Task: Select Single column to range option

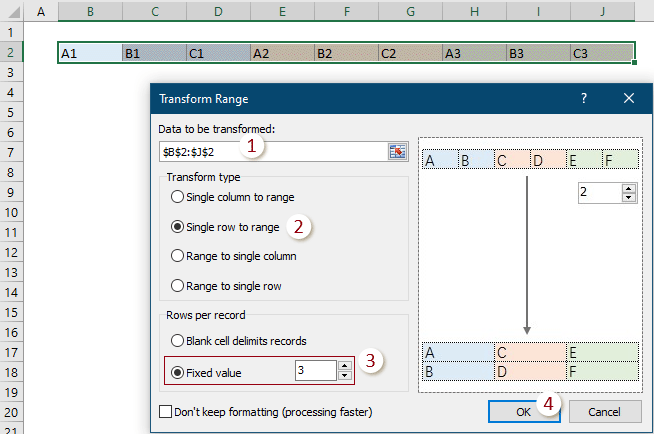Action: click(x=232, y=197)
